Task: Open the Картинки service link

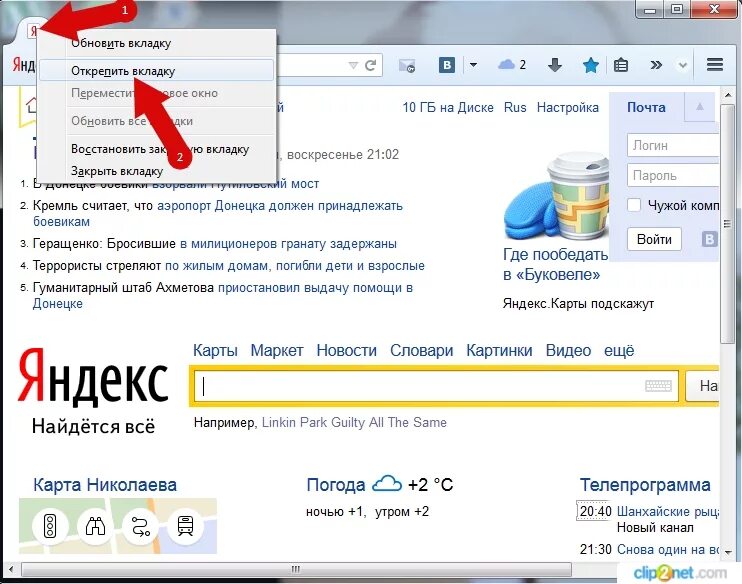Action: pos(499,350)
